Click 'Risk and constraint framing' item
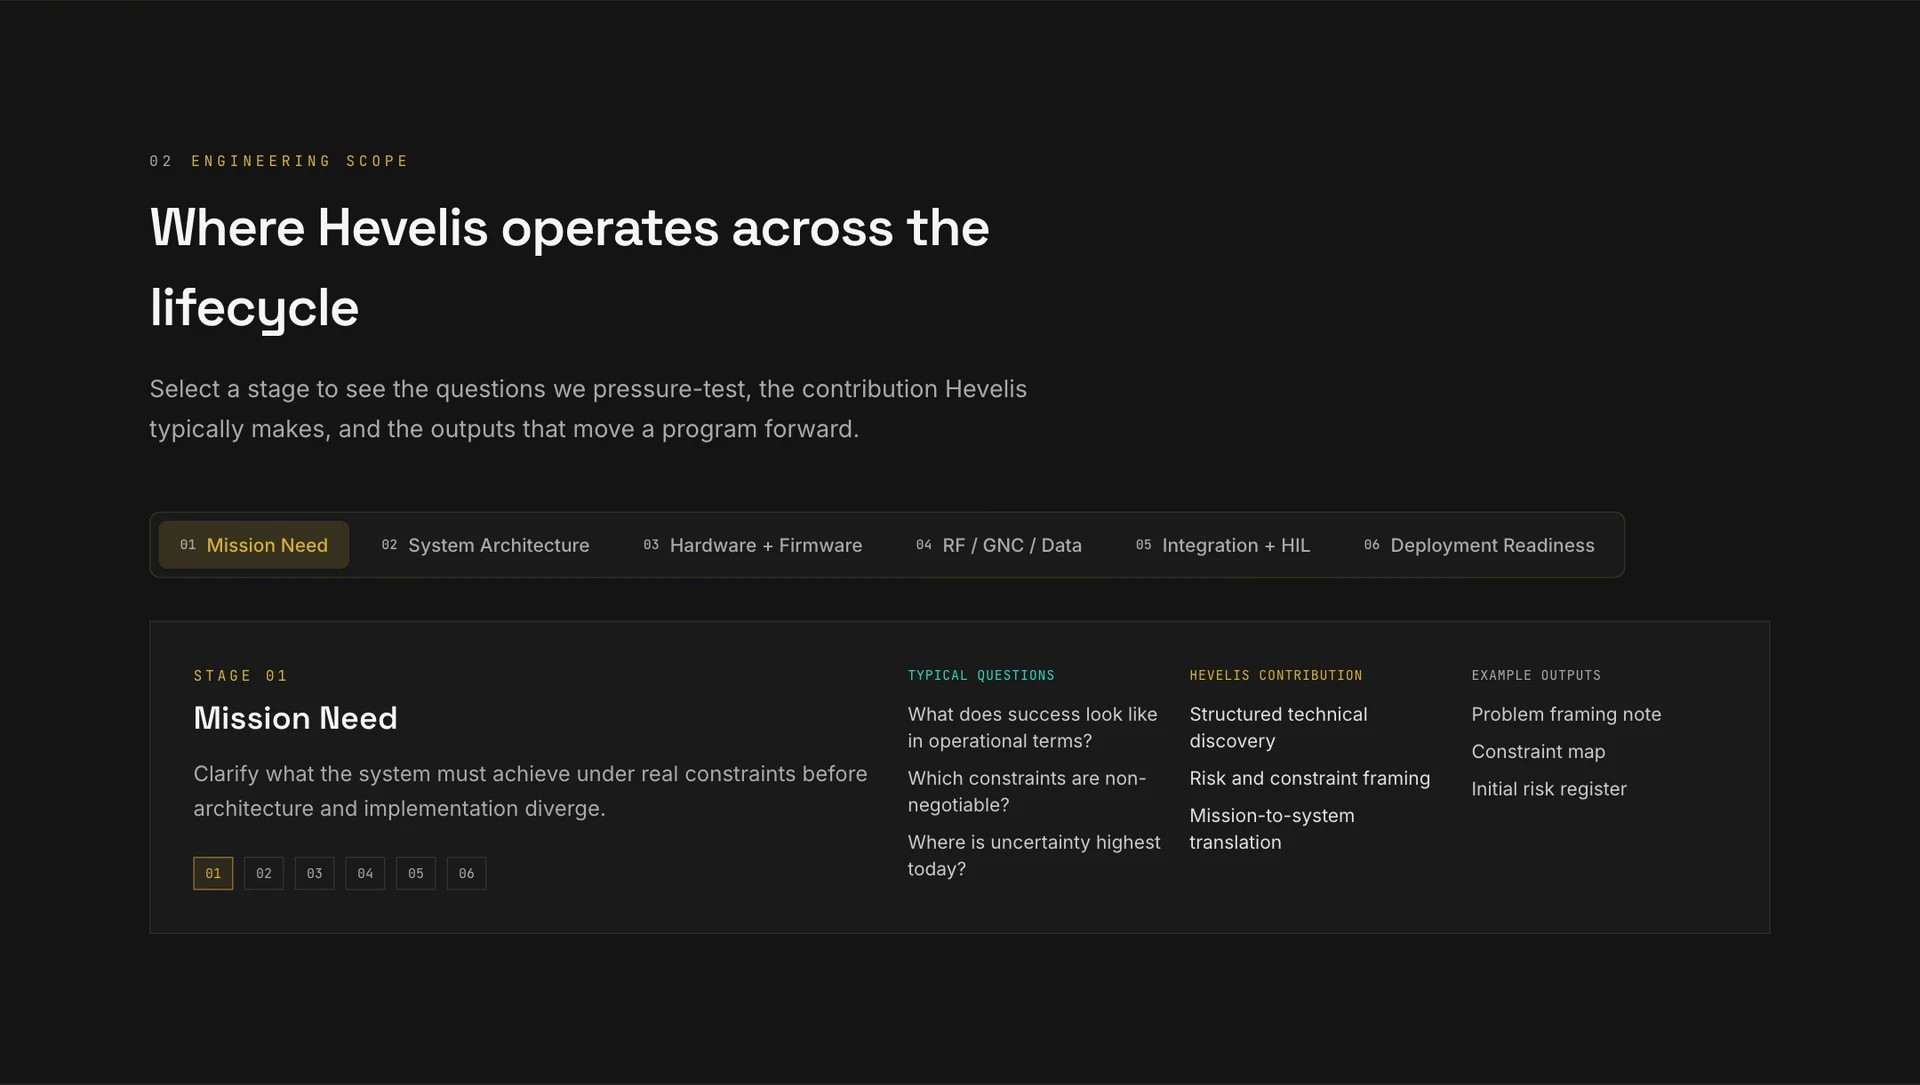Viewport: 1920px width, 1085px height. [1310, 778]
